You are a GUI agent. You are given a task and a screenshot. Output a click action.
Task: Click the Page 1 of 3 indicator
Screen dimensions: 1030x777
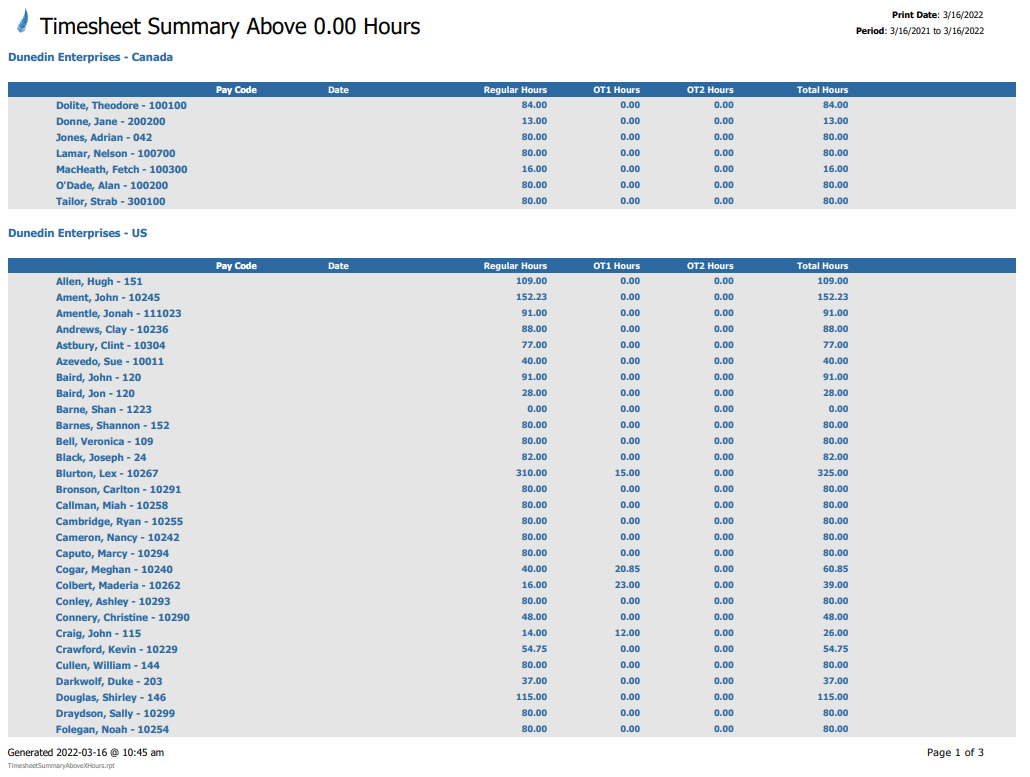(x=955, y=752)
